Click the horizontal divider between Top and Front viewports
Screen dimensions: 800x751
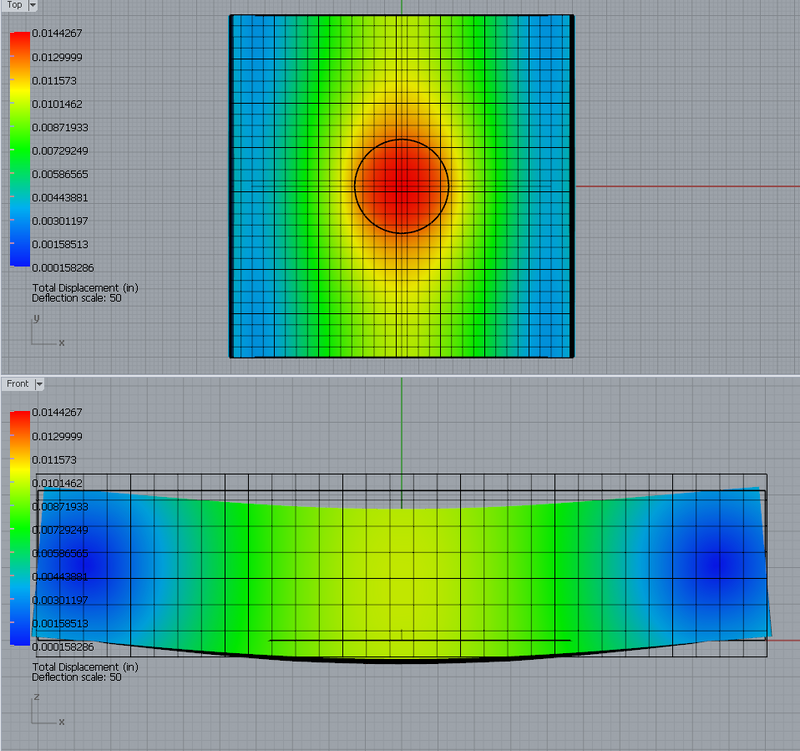[400, 375]
